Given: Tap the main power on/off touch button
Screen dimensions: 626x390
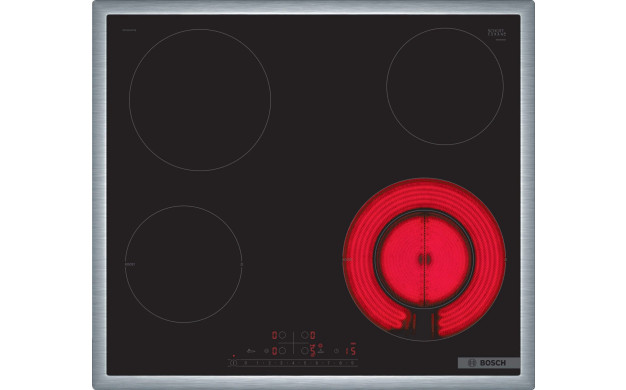Looking at the screenshot, I should (234, 363).
